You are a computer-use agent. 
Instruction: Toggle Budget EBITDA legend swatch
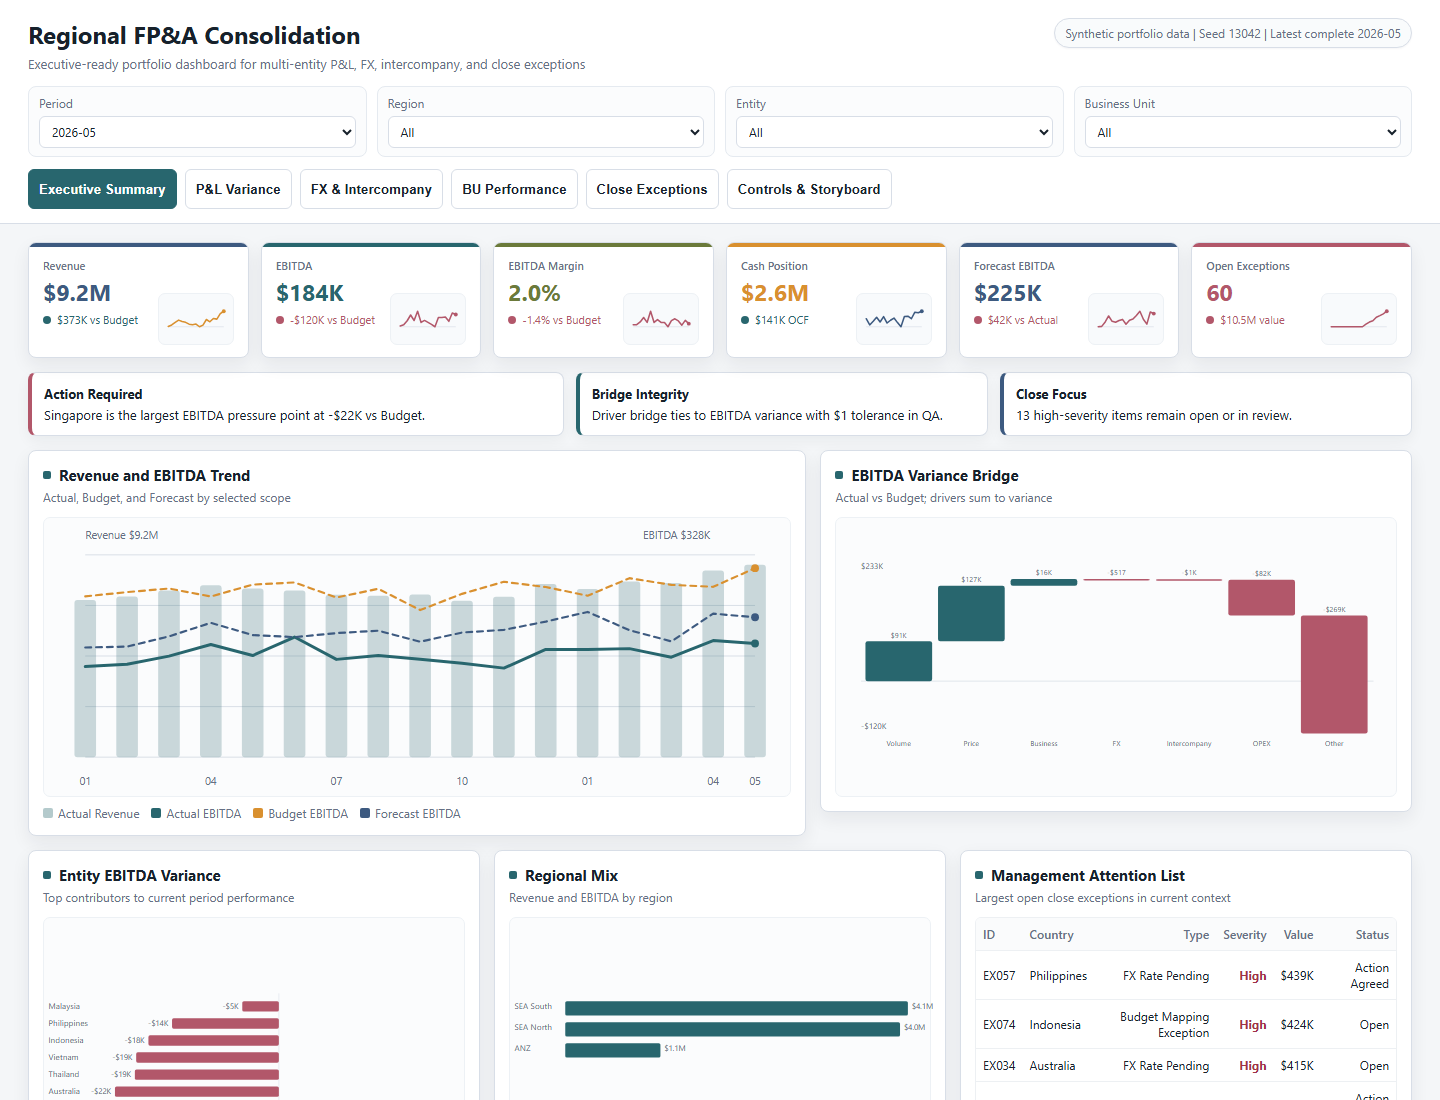[x=258, y=814]
